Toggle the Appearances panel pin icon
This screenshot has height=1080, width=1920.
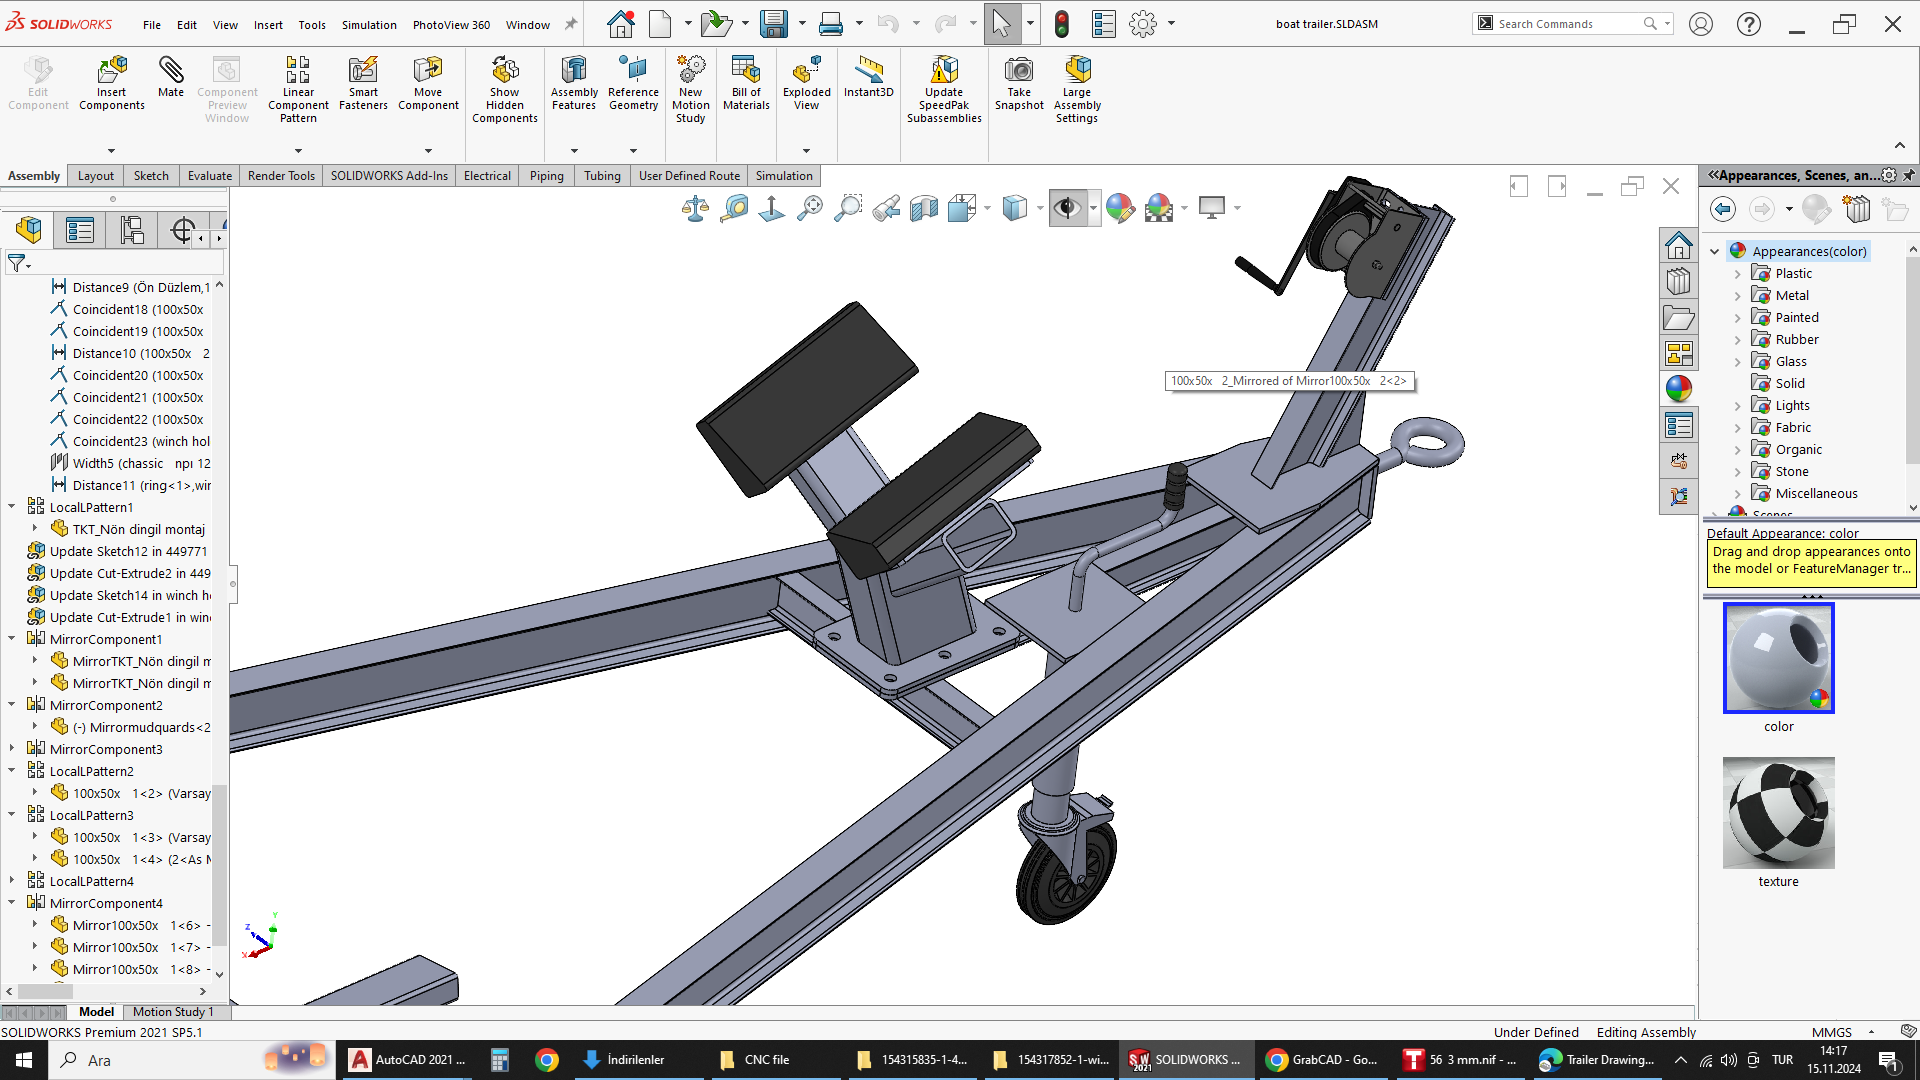point(1909,175)
